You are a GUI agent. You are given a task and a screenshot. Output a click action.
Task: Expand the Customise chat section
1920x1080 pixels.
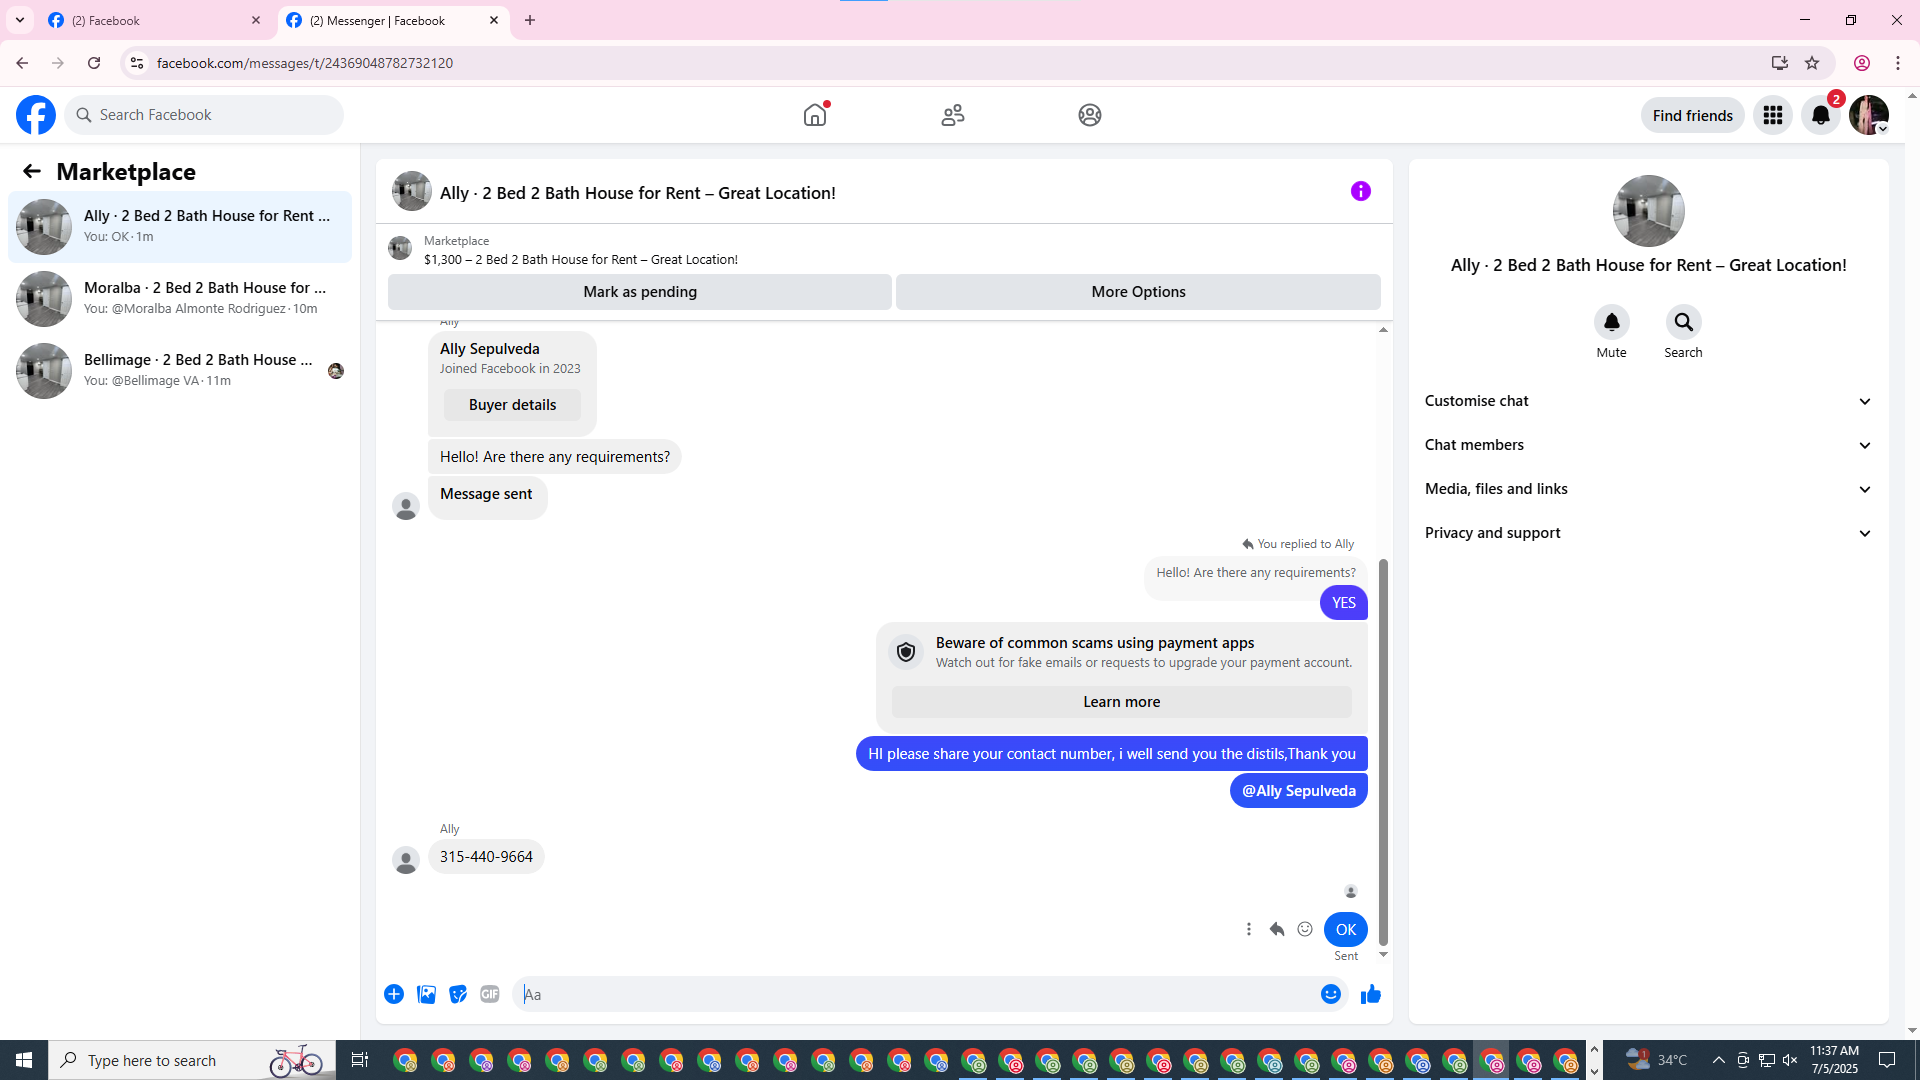1647,401
